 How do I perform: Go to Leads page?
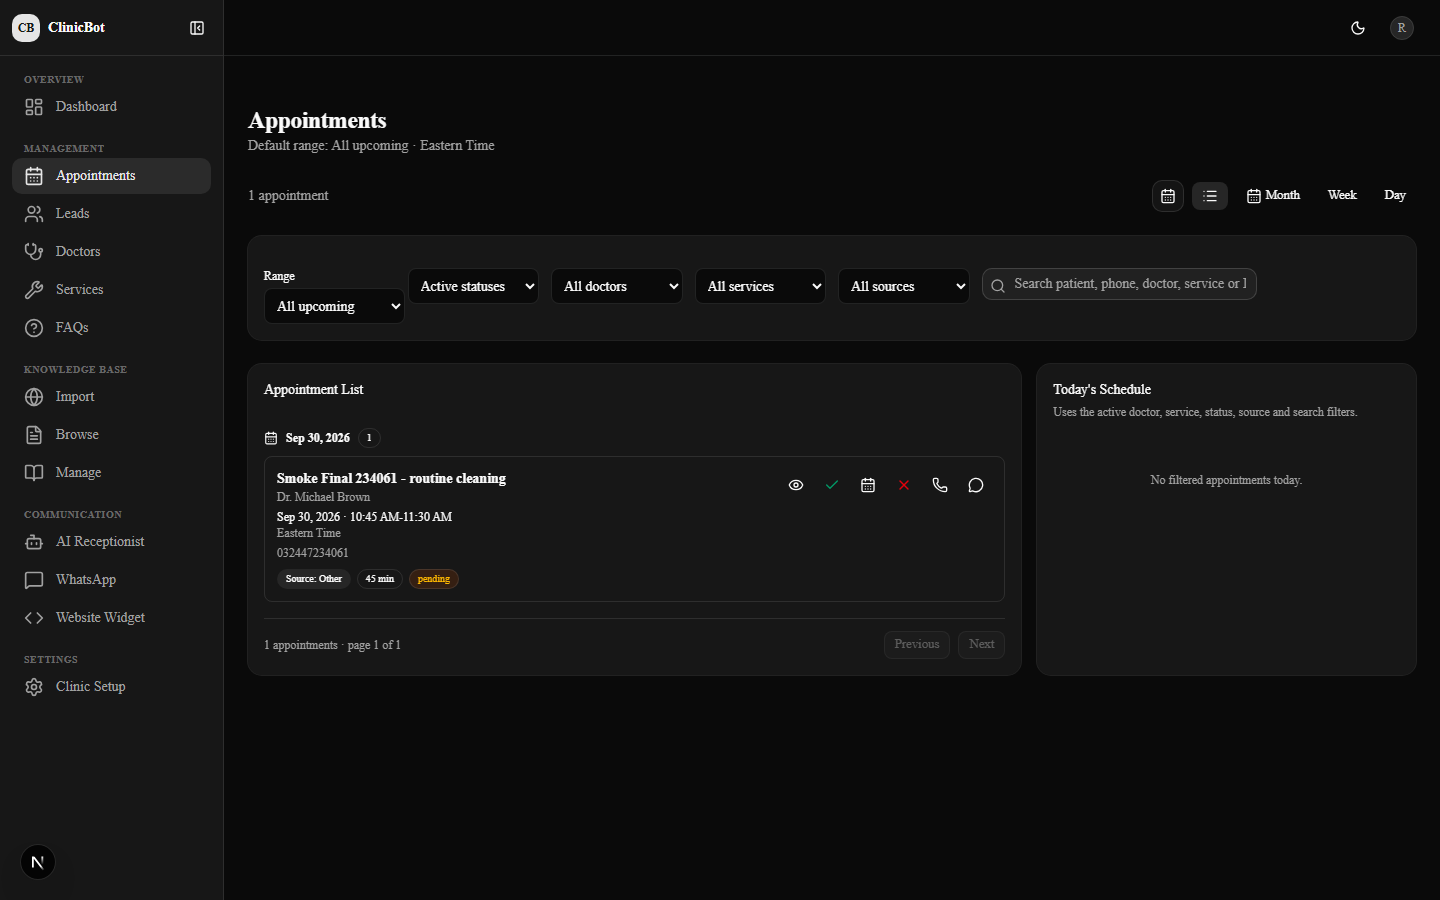111,214
